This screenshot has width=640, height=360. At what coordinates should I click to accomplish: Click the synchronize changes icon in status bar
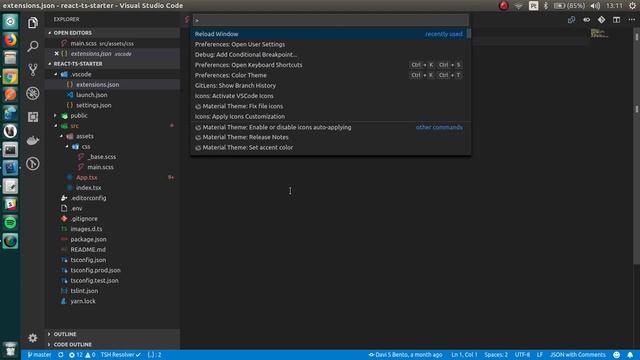(x=60, y=355)
